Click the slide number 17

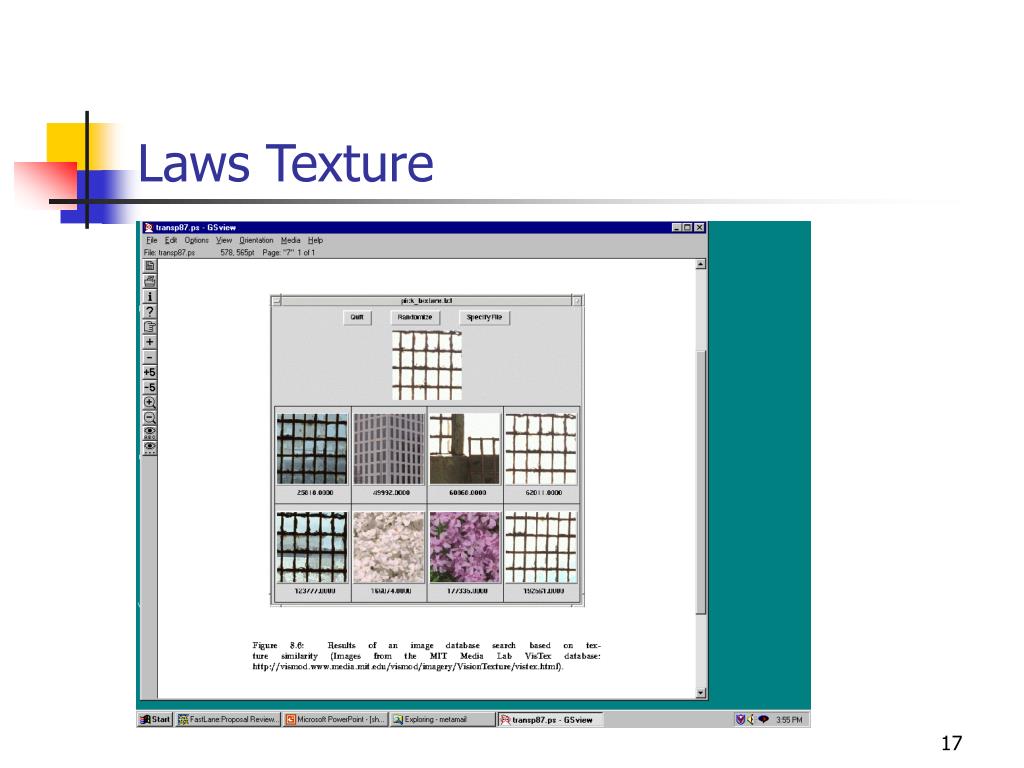(x=952, y=743)
